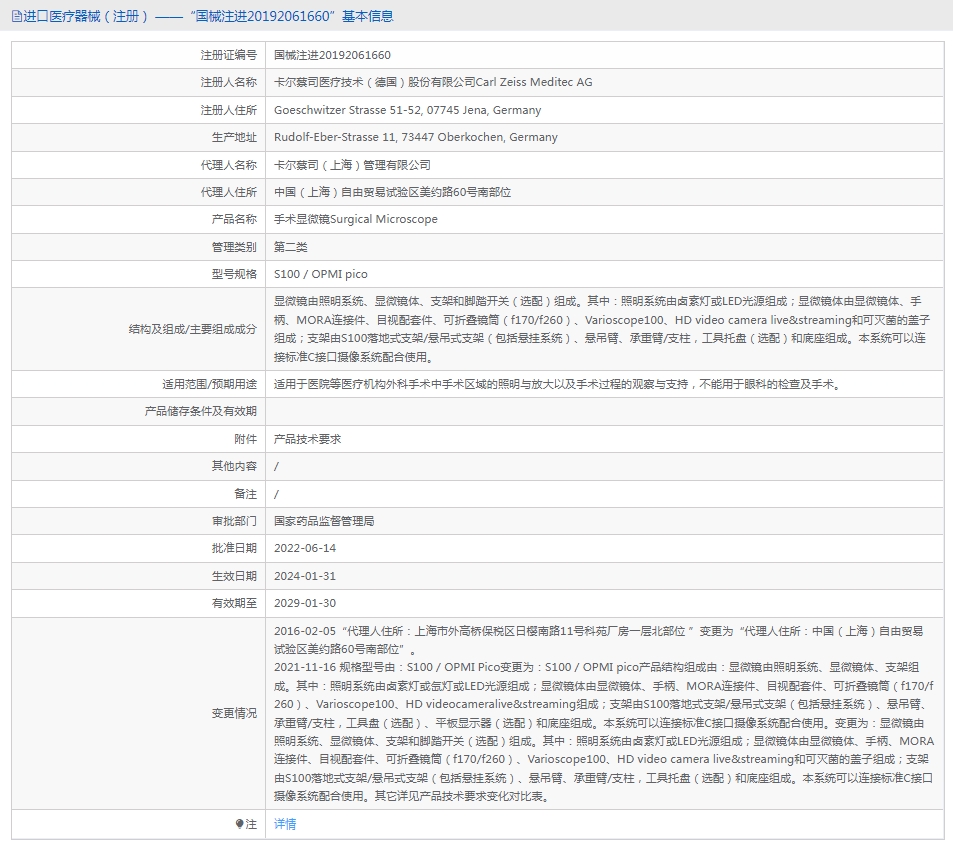Viewport: 953px width, 848px height.
Task: Select the Goeschwitzer Strasse 51-52 address text
Action: (x=407, y=110)
